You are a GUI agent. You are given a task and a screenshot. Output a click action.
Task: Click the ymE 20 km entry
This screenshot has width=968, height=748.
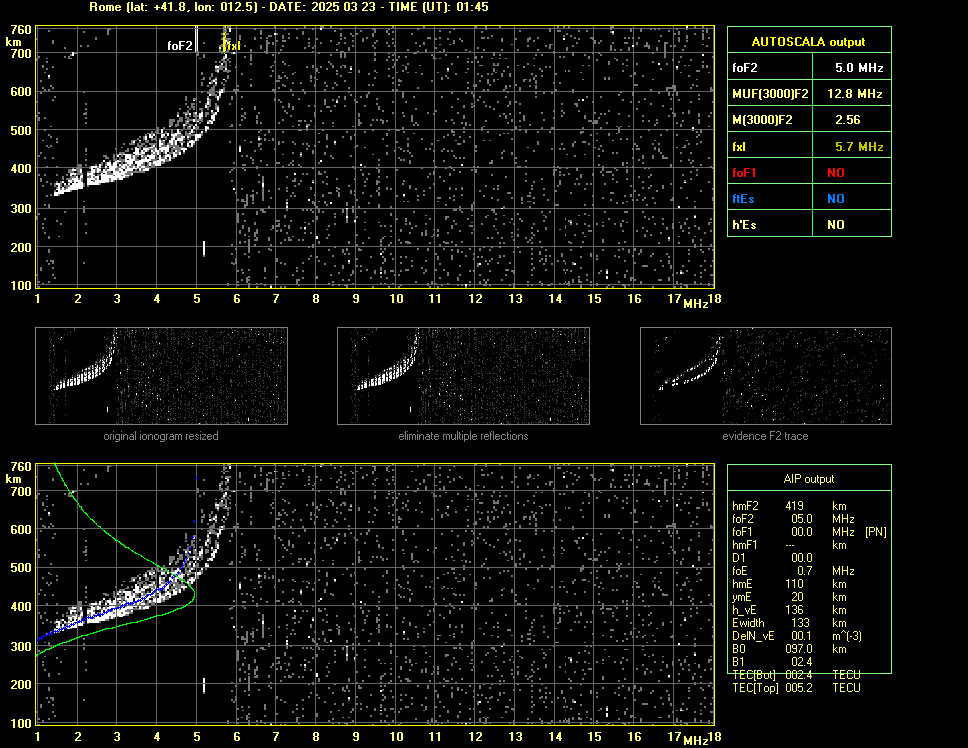789,597
